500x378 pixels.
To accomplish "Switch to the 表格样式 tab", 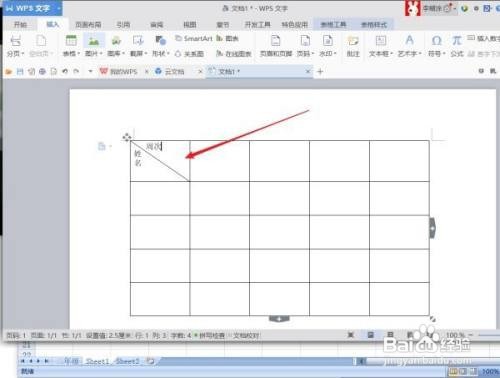I will [374, 25].
